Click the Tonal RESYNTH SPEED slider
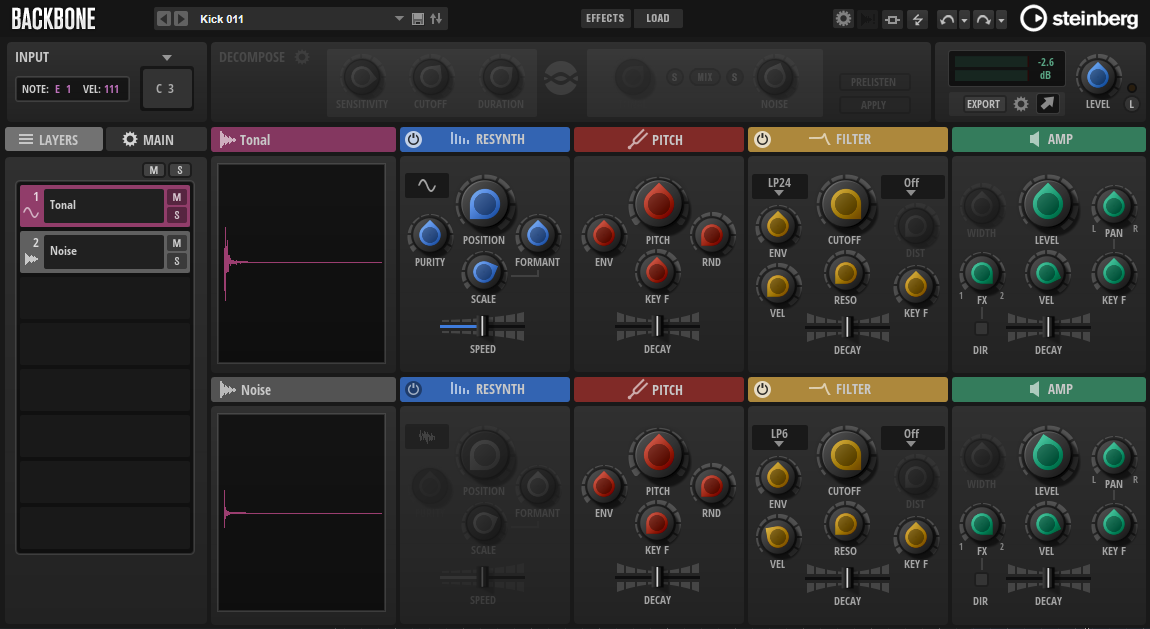The height and width of the screenshot is (629, 1150). (x=483, y=326)
